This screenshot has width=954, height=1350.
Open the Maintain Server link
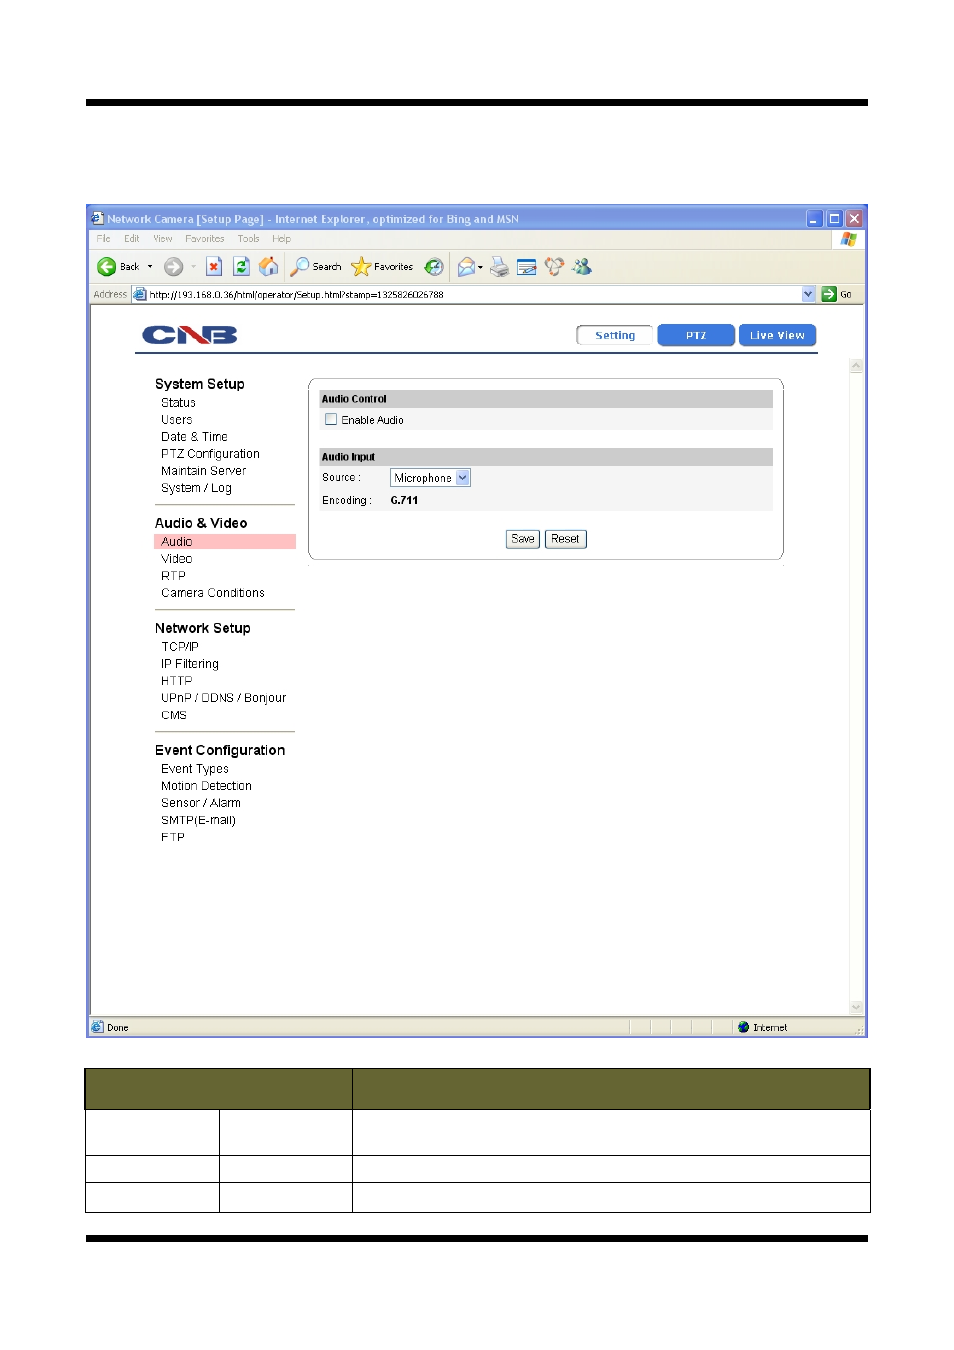pos(203,471)
